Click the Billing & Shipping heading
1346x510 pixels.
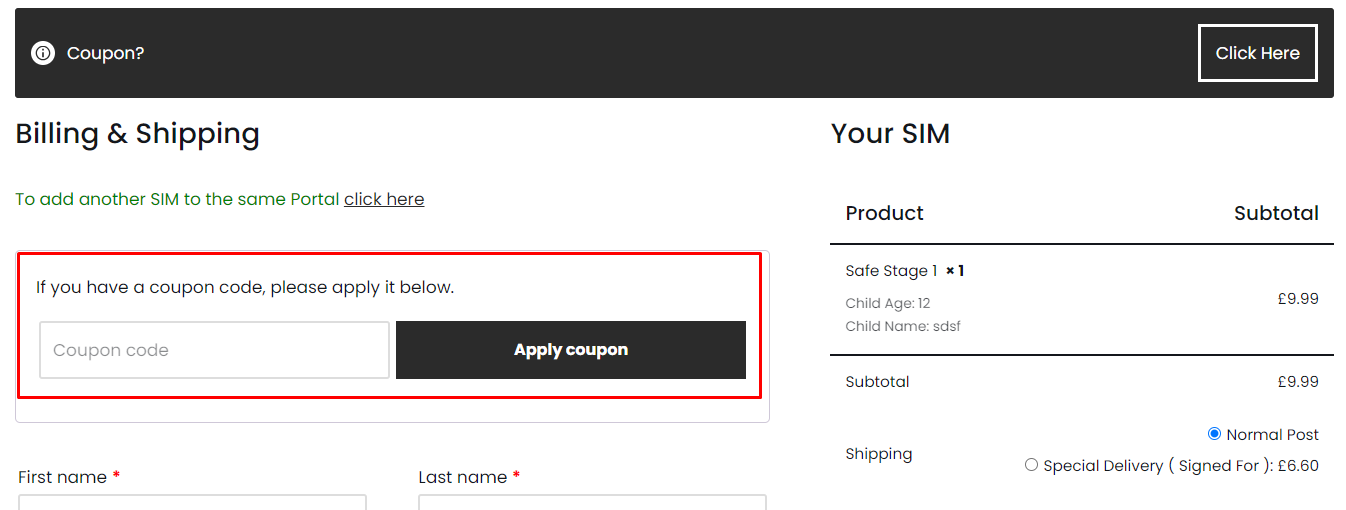(x=137, y=134)
